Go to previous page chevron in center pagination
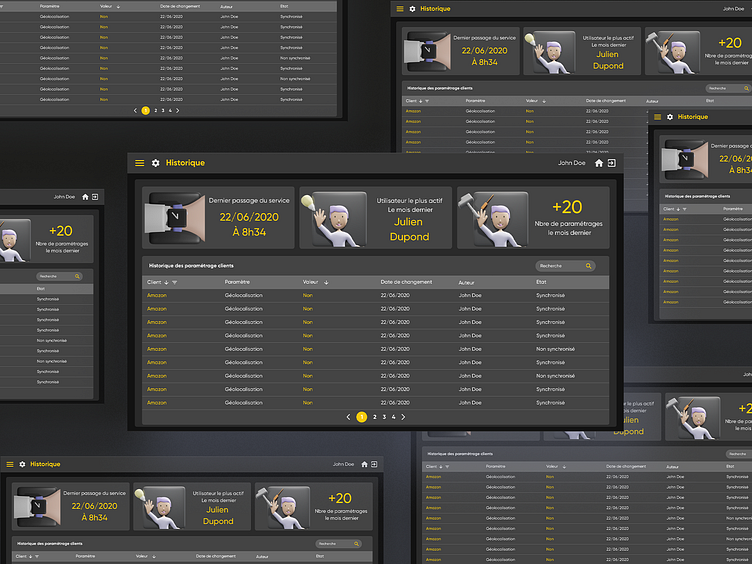This screenshot has width=752, height=564. pyautogui.click(x=349, y=417)
